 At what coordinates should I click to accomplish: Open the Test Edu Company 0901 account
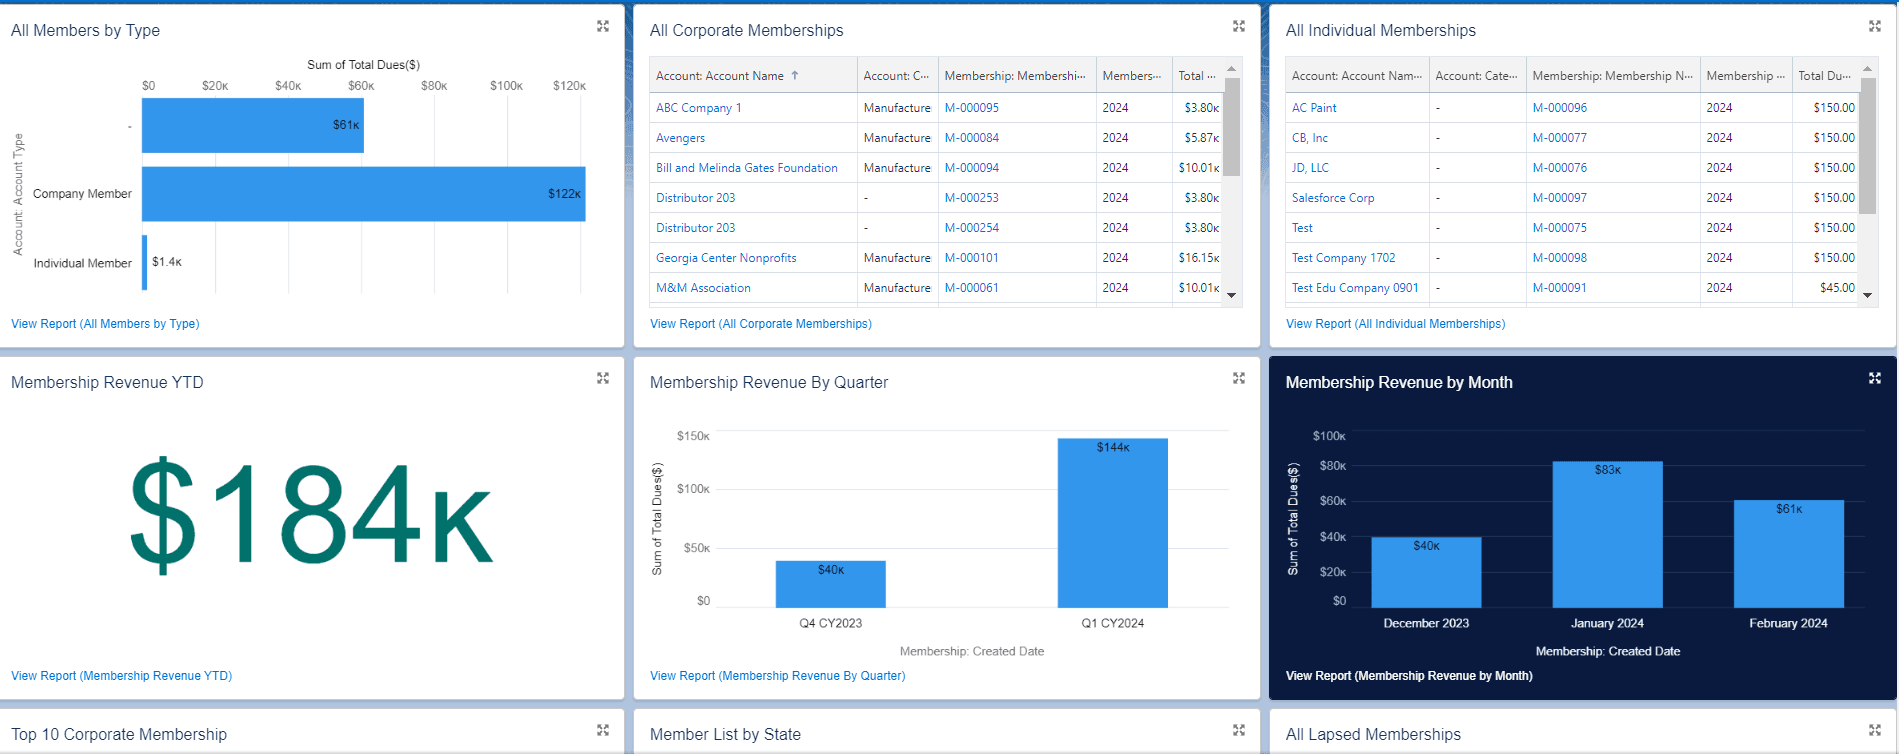click(1355, 288)
